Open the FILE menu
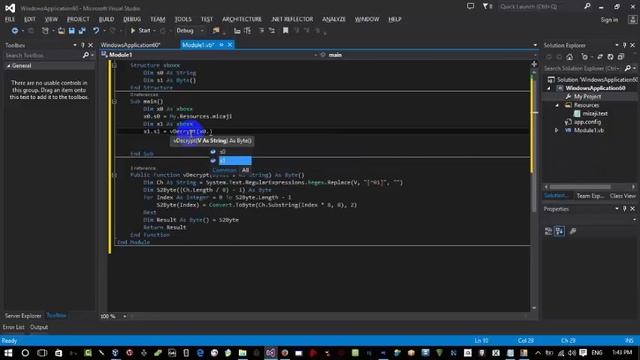 click(x=10, y=19)
